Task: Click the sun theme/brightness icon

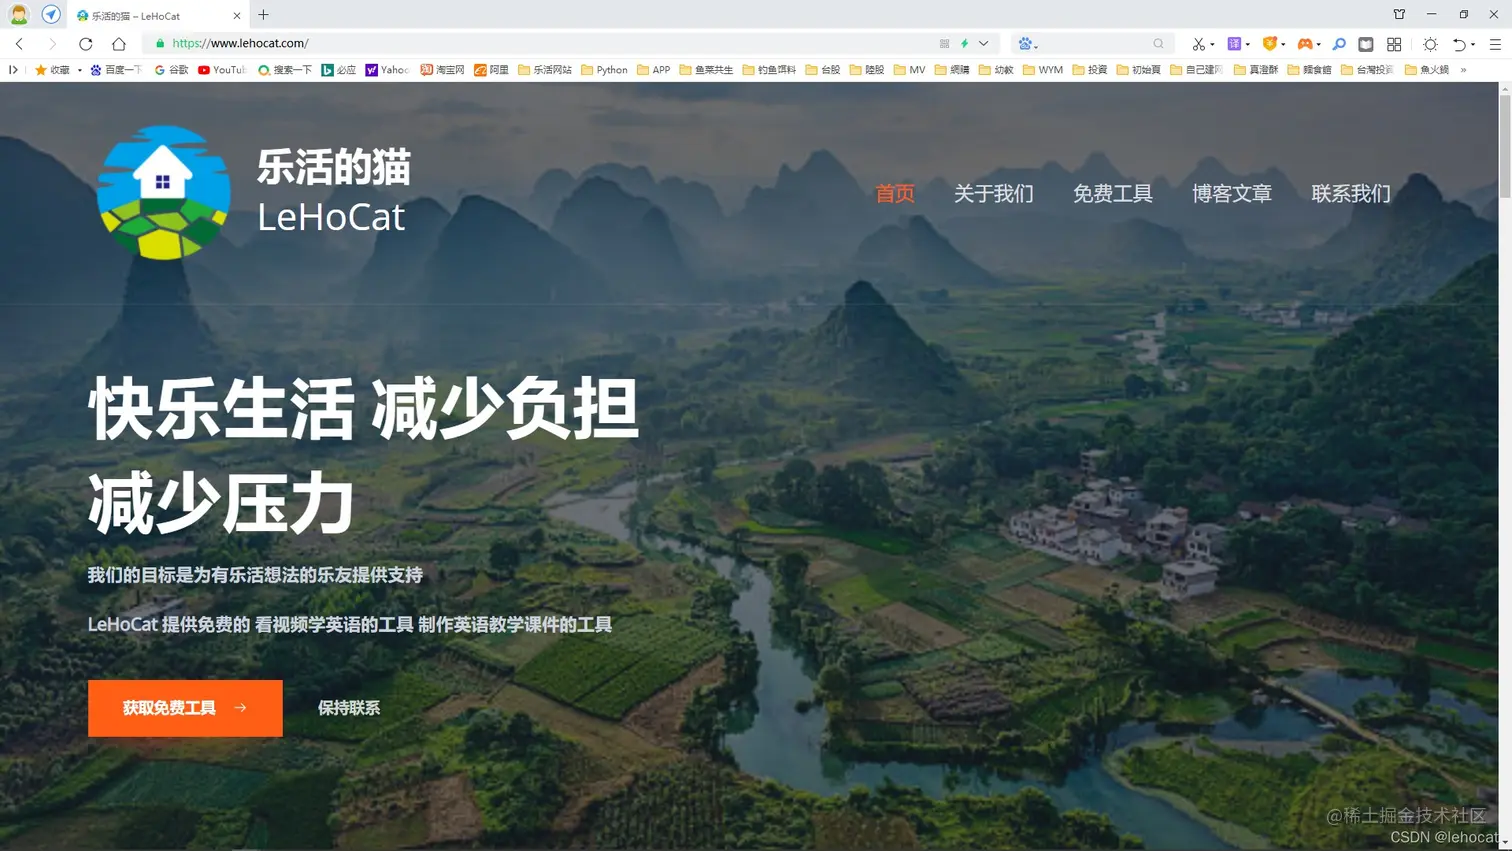Action: coord(1431,43)
